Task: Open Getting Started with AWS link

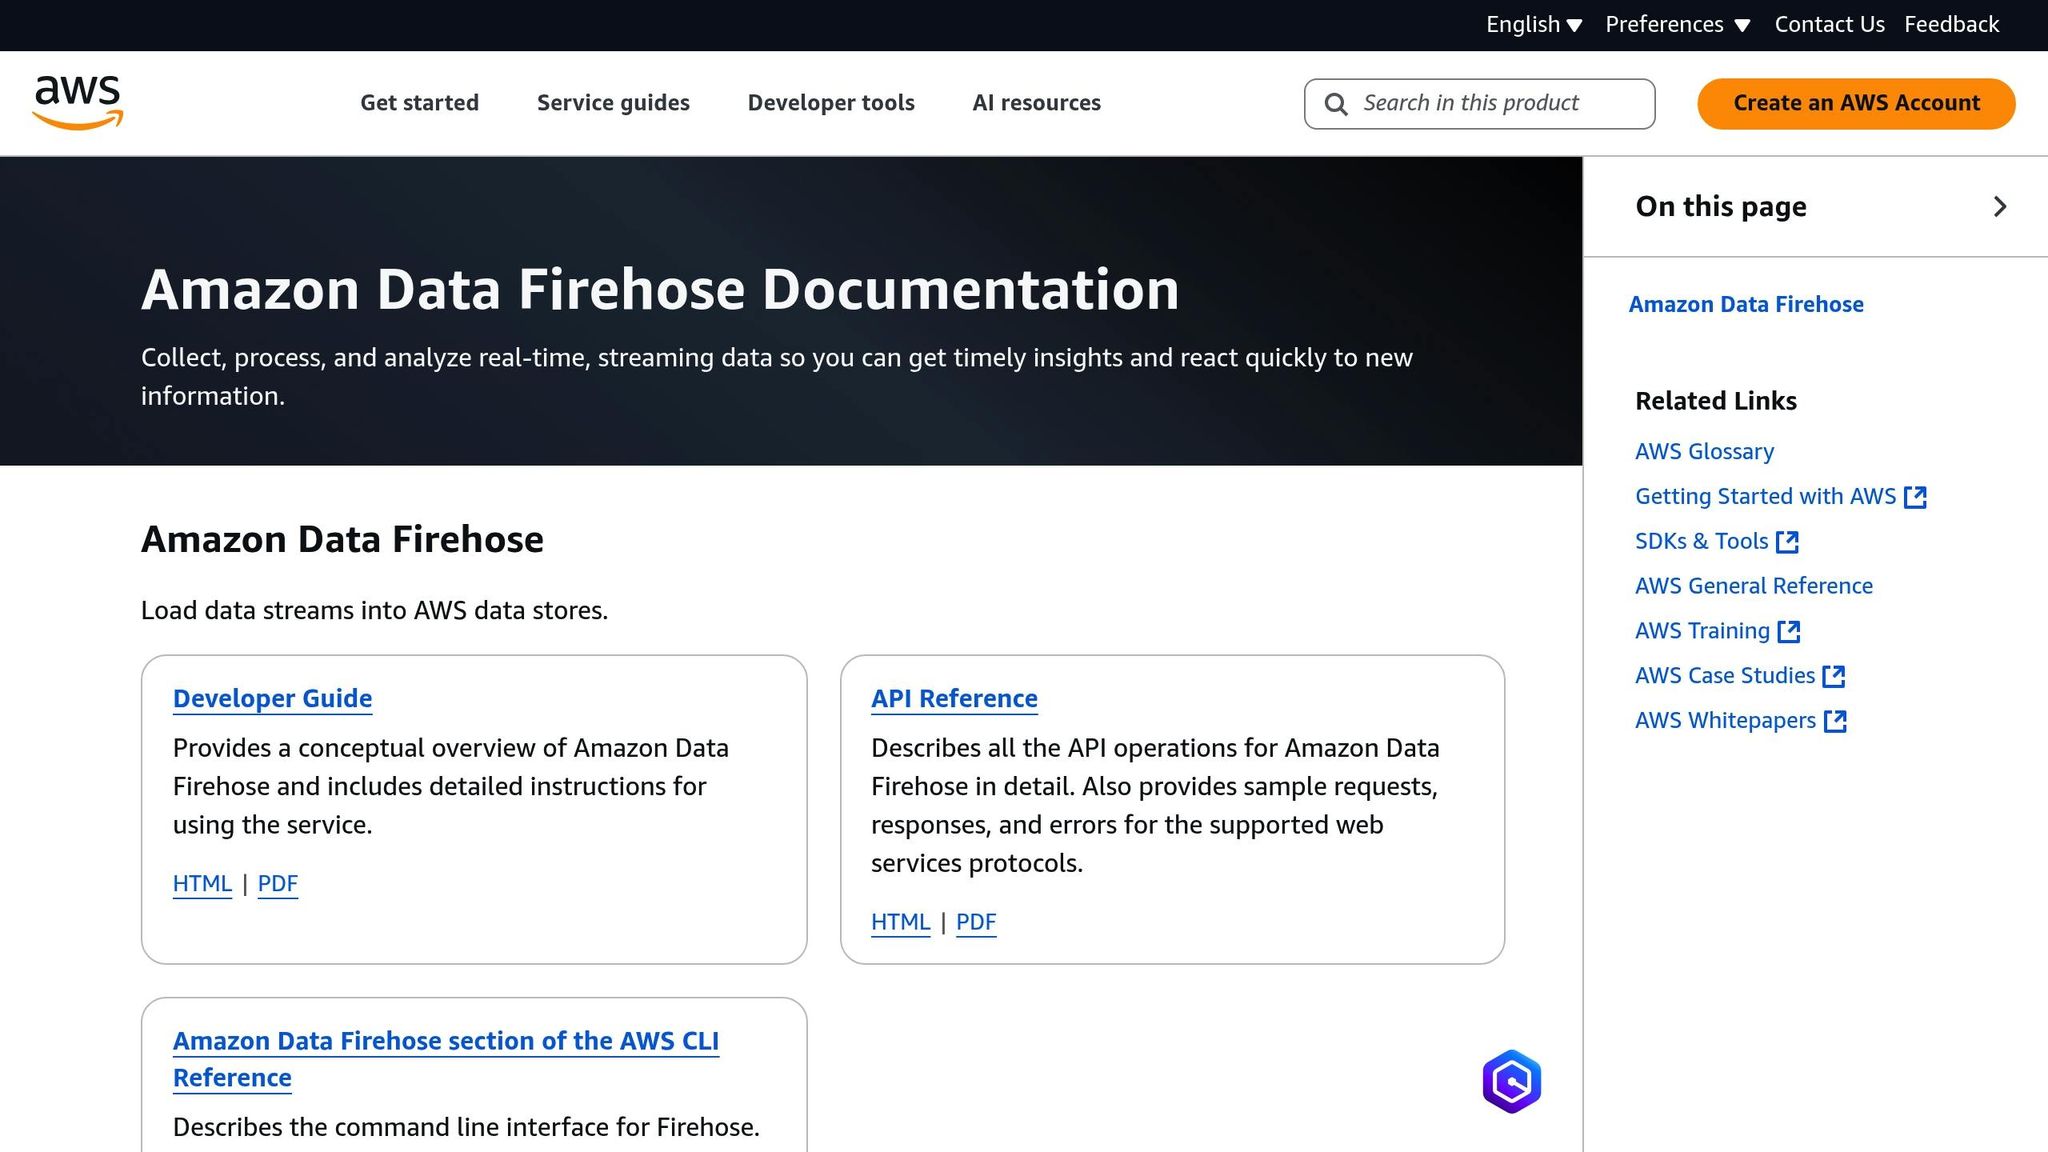Action: pyautogui.click(x=1765, y=497)
